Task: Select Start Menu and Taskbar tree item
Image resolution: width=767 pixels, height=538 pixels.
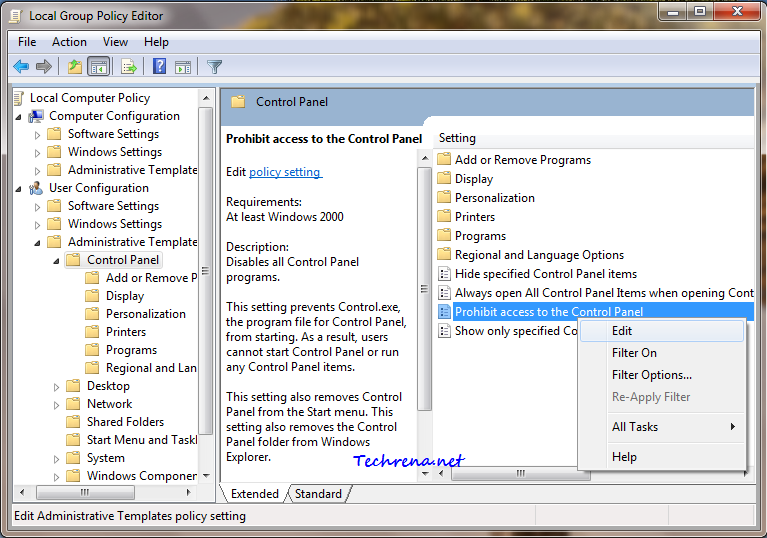Action: pos(142,440)
